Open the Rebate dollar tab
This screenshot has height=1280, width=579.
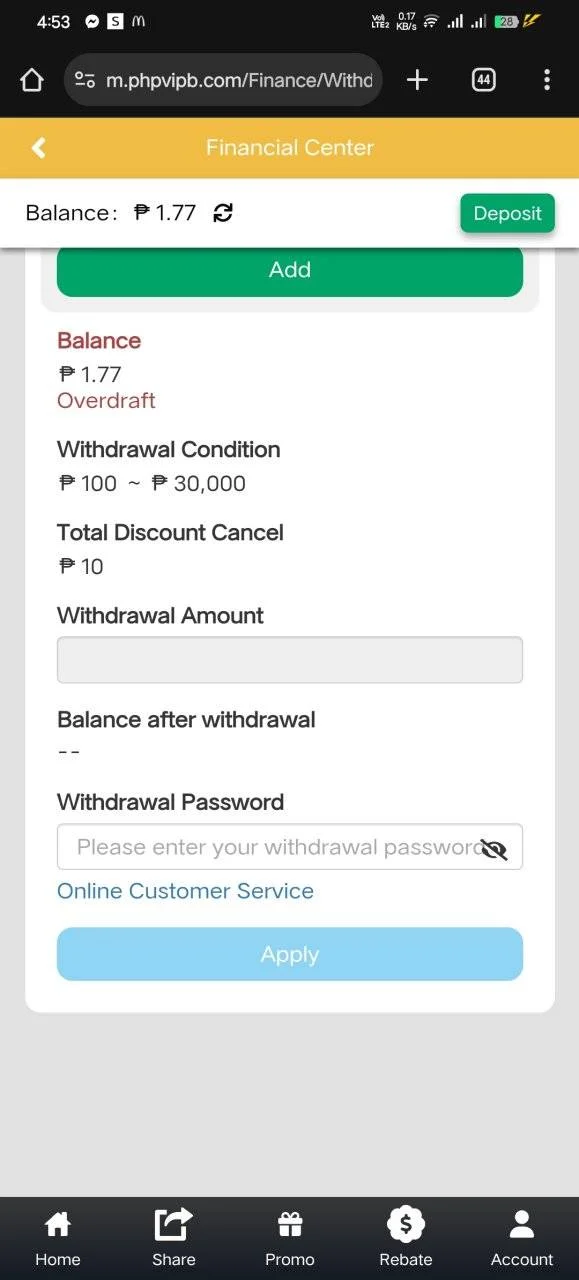(406, 1238)
